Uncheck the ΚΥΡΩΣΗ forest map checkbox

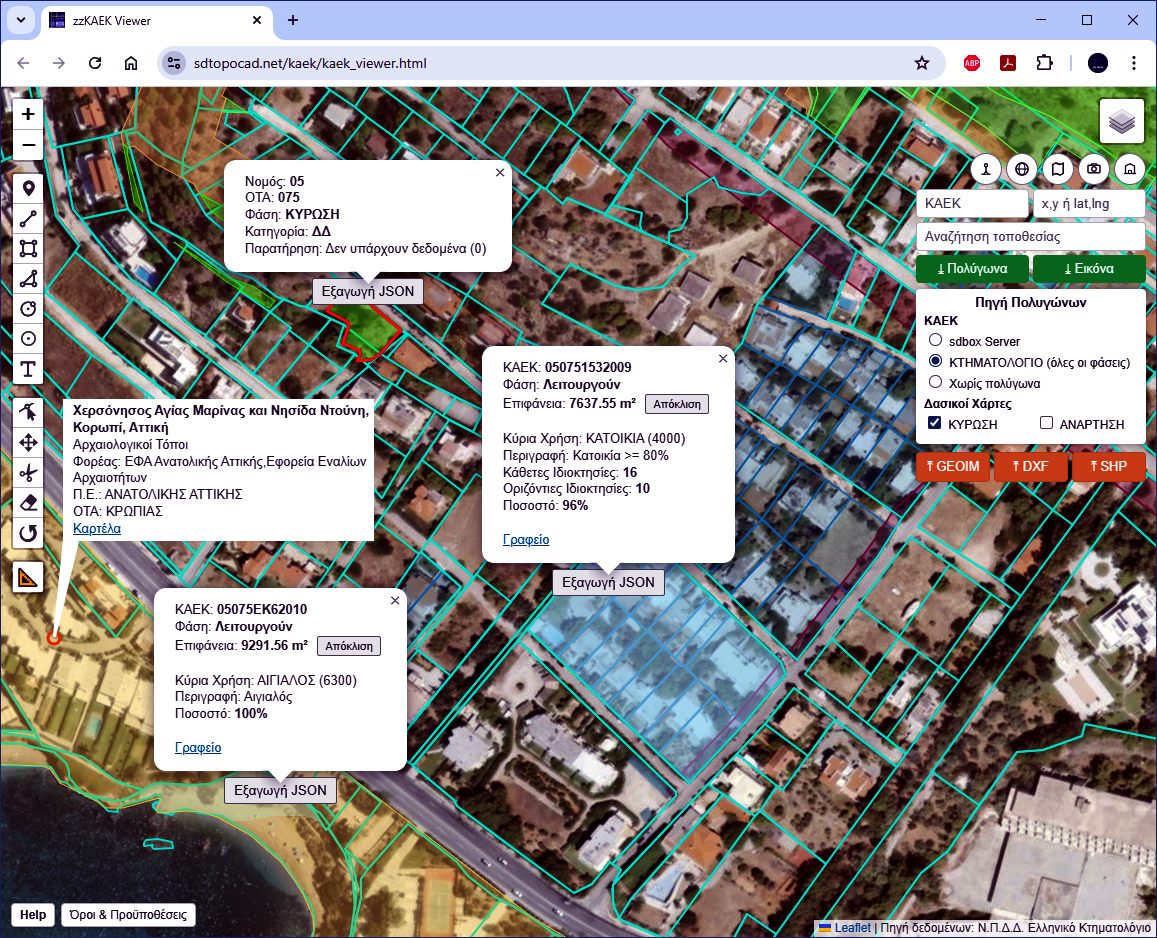click(x=935, y=424)
